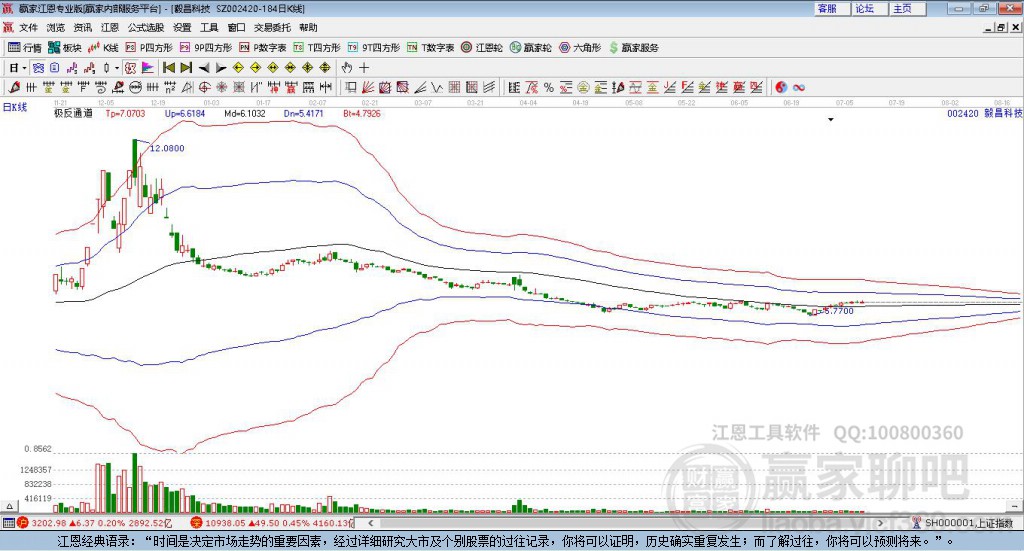Open the P四方形 tool
The image size is (1024, 551).
tap(148, 48)
